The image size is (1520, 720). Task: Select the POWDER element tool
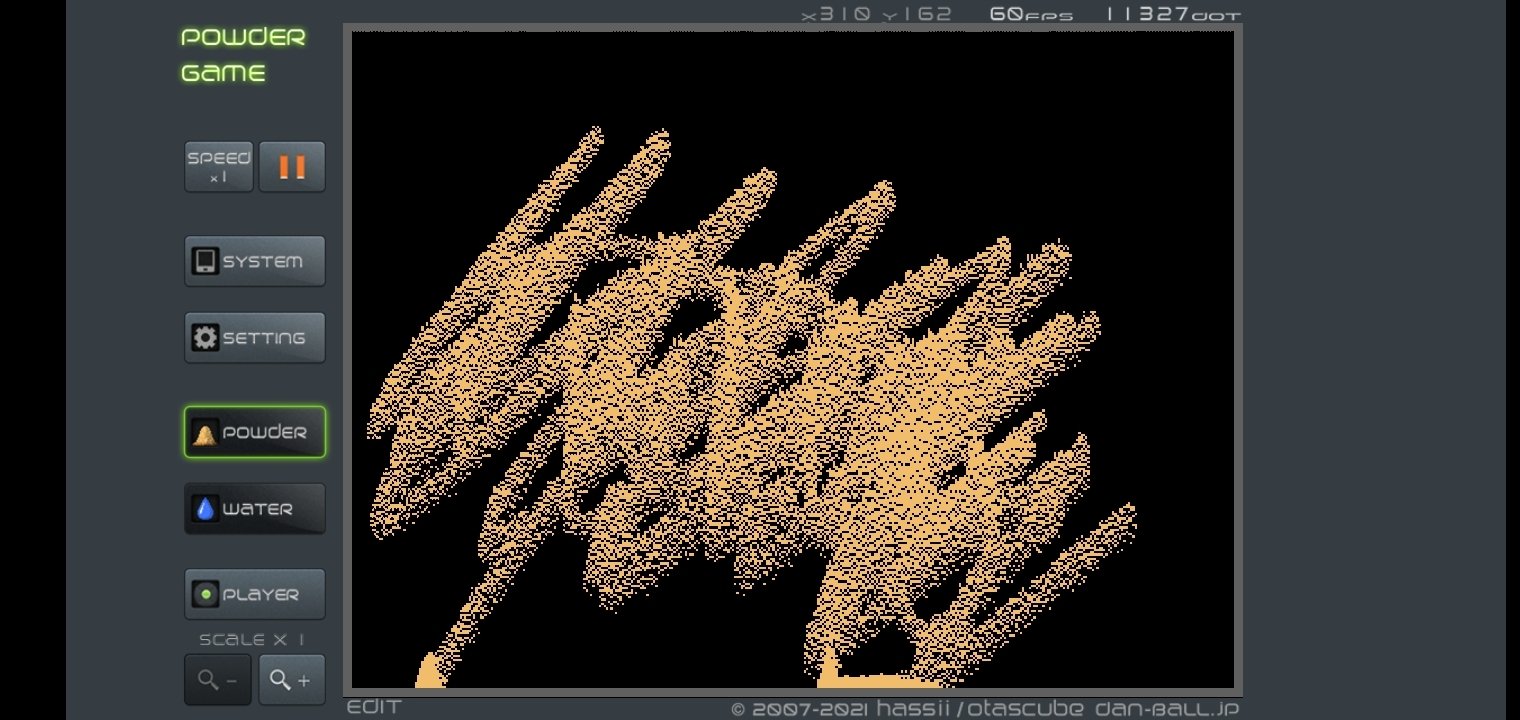pos(255,432)
